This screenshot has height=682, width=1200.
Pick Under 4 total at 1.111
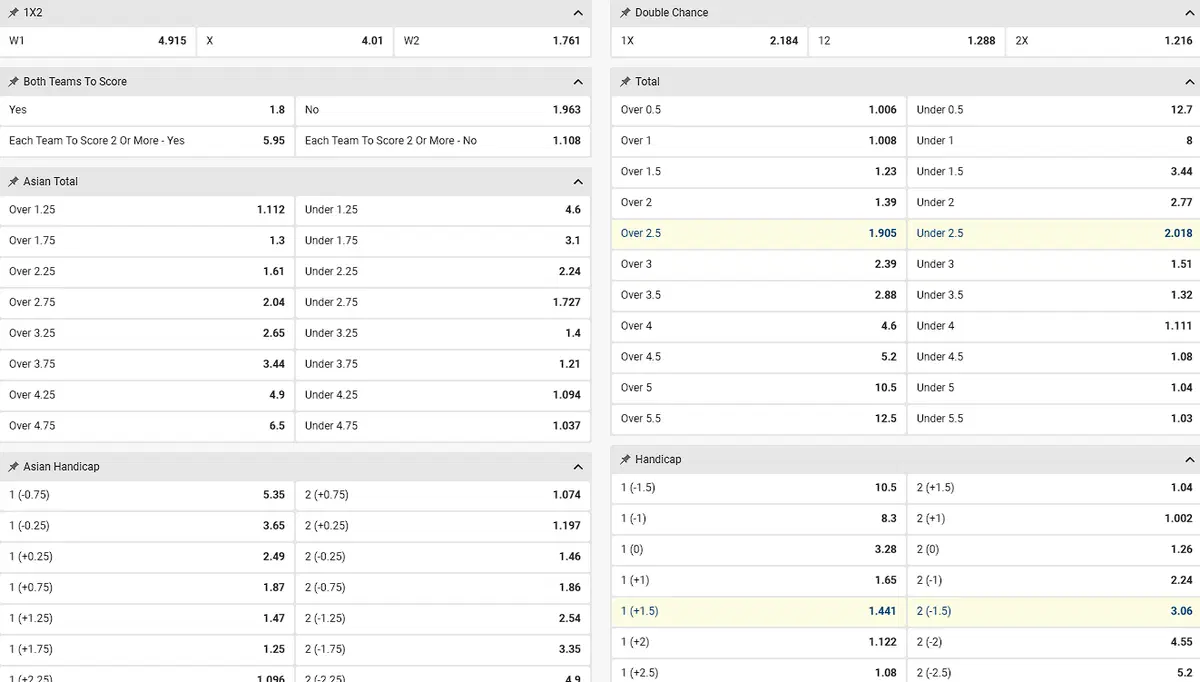tap(1054, 326)
